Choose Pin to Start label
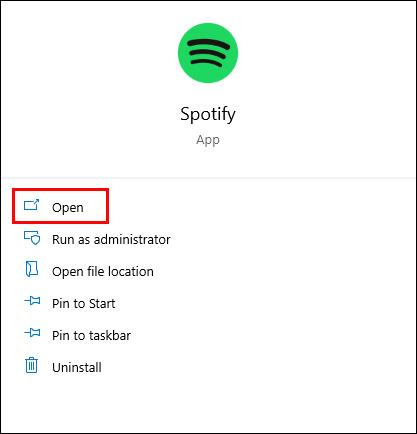The image size is (417, 434). tap(84, 303)
